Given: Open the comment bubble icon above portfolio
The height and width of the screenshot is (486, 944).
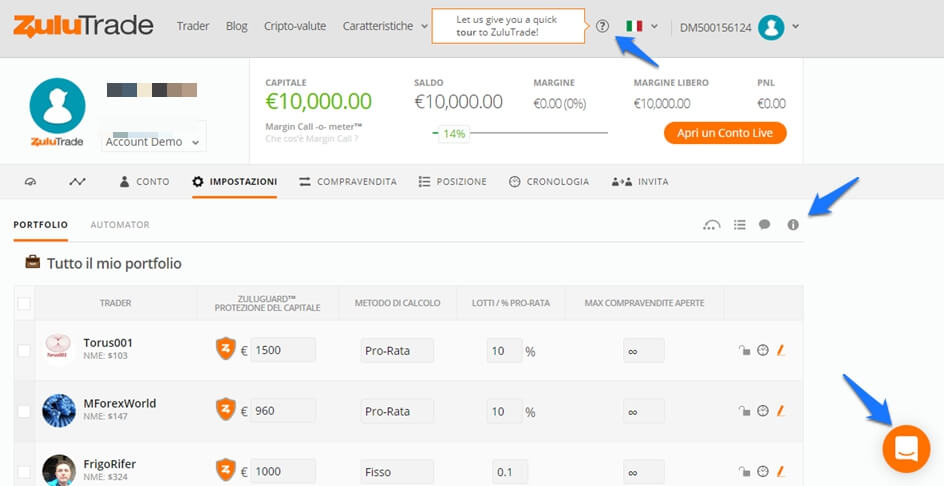Looking at the screenshot, I should coord(765,225).
